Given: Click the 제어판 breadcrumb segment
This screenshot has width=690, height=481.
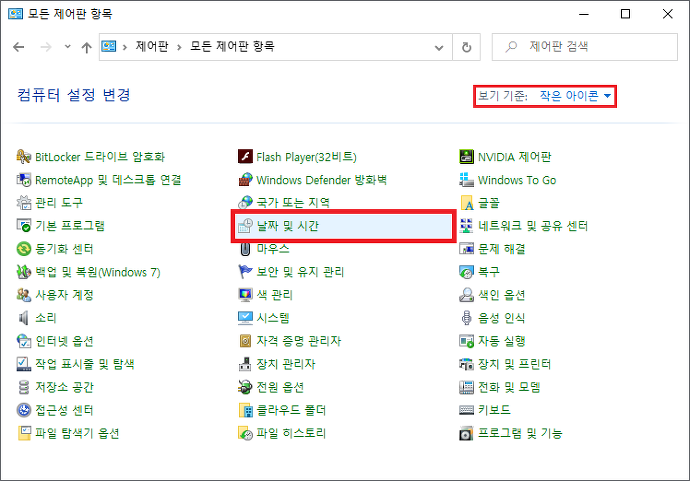Looking at the screenshot, I should coord(152,46).
